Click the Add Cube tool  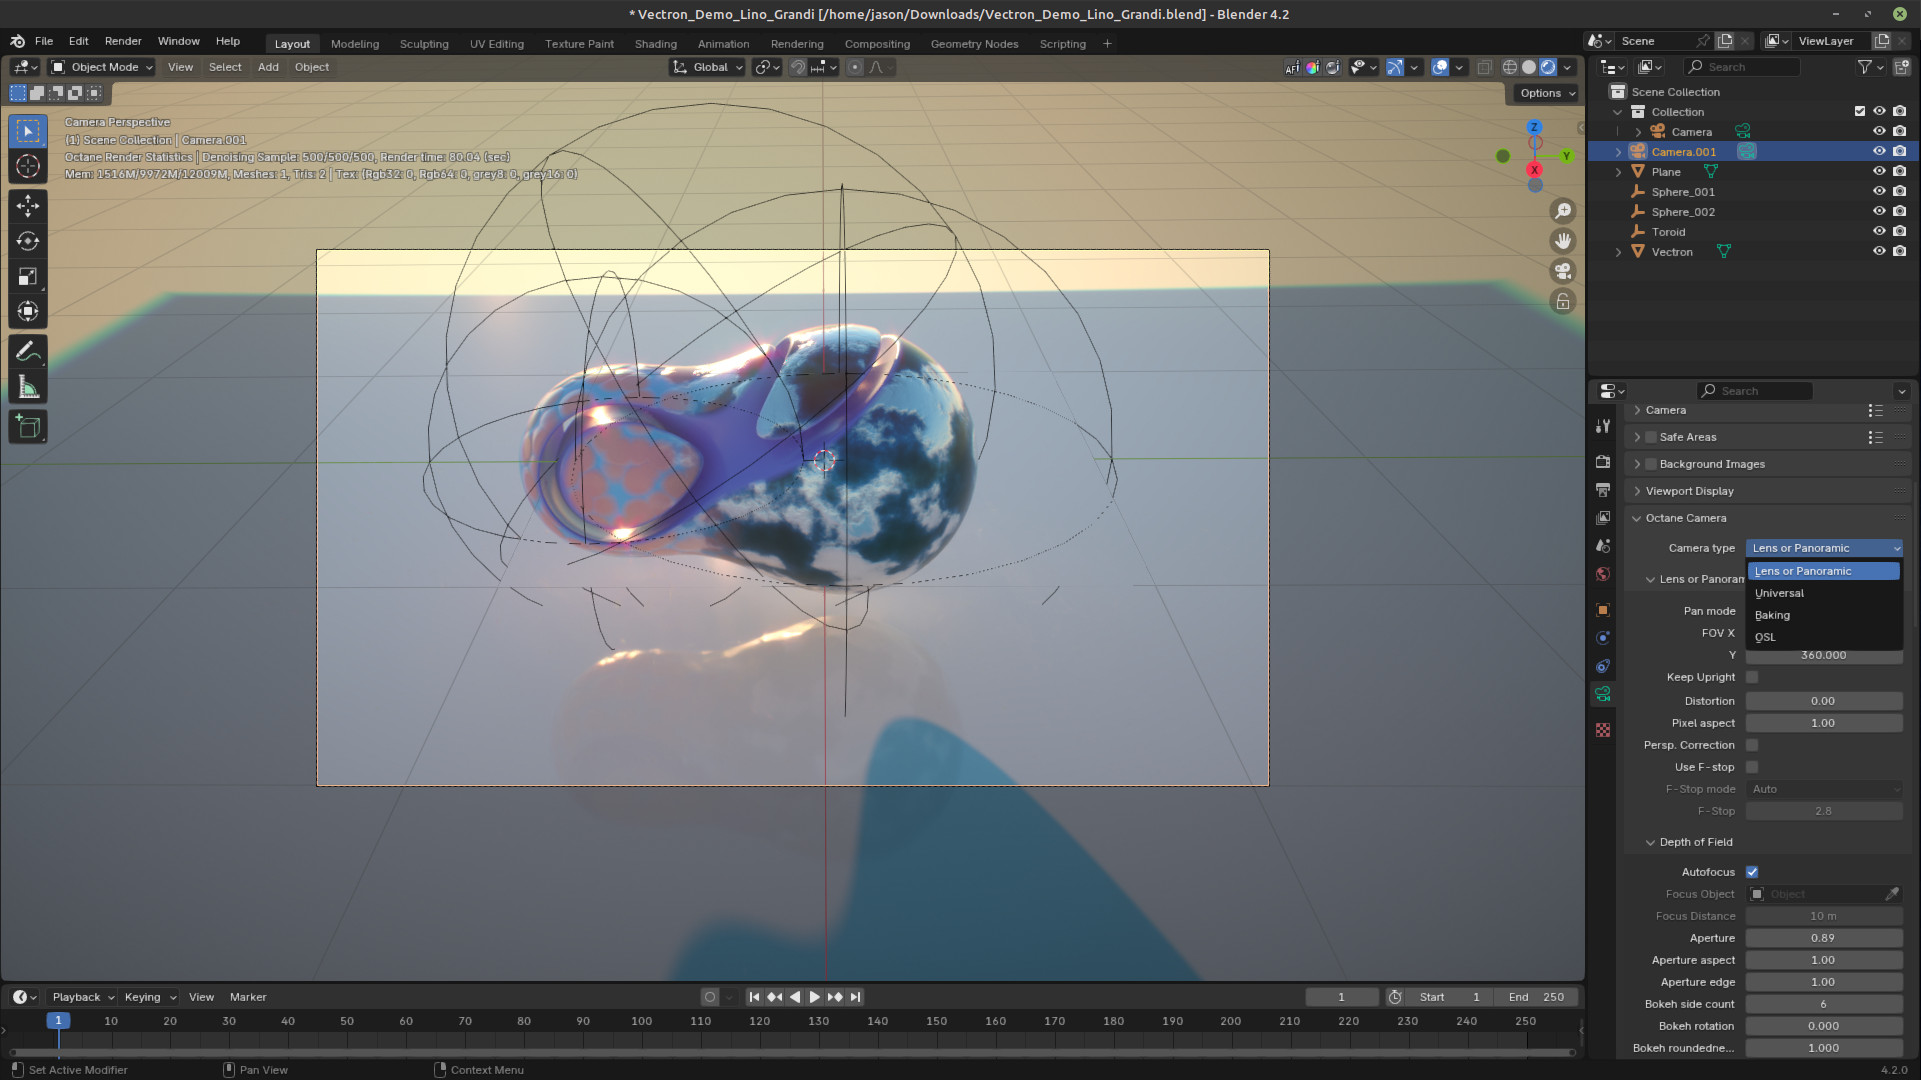coord(28,427)
